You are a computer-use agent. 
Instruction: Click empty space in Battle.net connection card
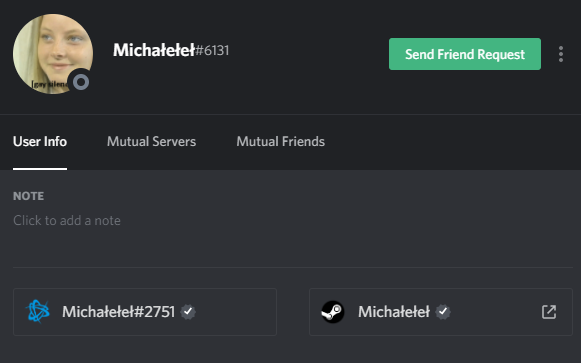235,312
